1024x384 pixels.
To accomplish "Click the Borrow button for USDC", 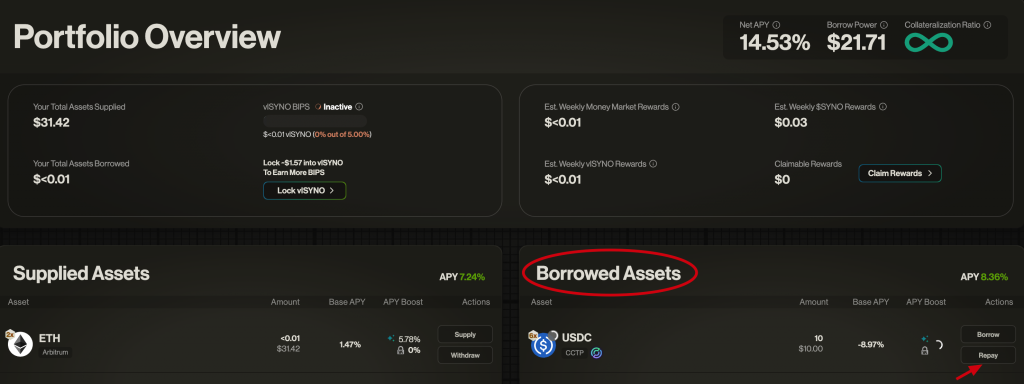I will [988, 334].
